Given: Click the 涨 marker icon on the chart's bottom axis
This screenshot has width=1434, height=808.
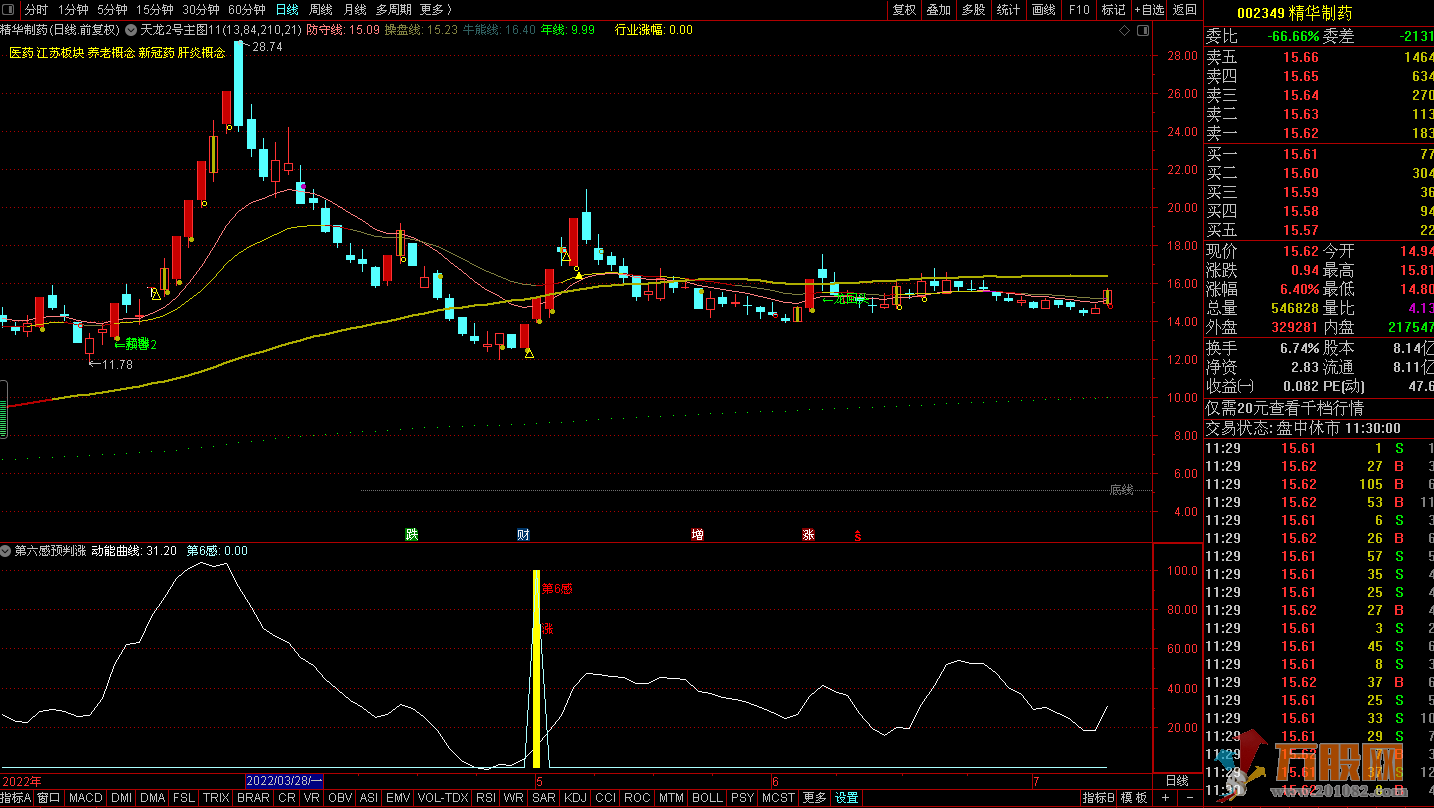Looking at the screenshot, I should (808, 535).
